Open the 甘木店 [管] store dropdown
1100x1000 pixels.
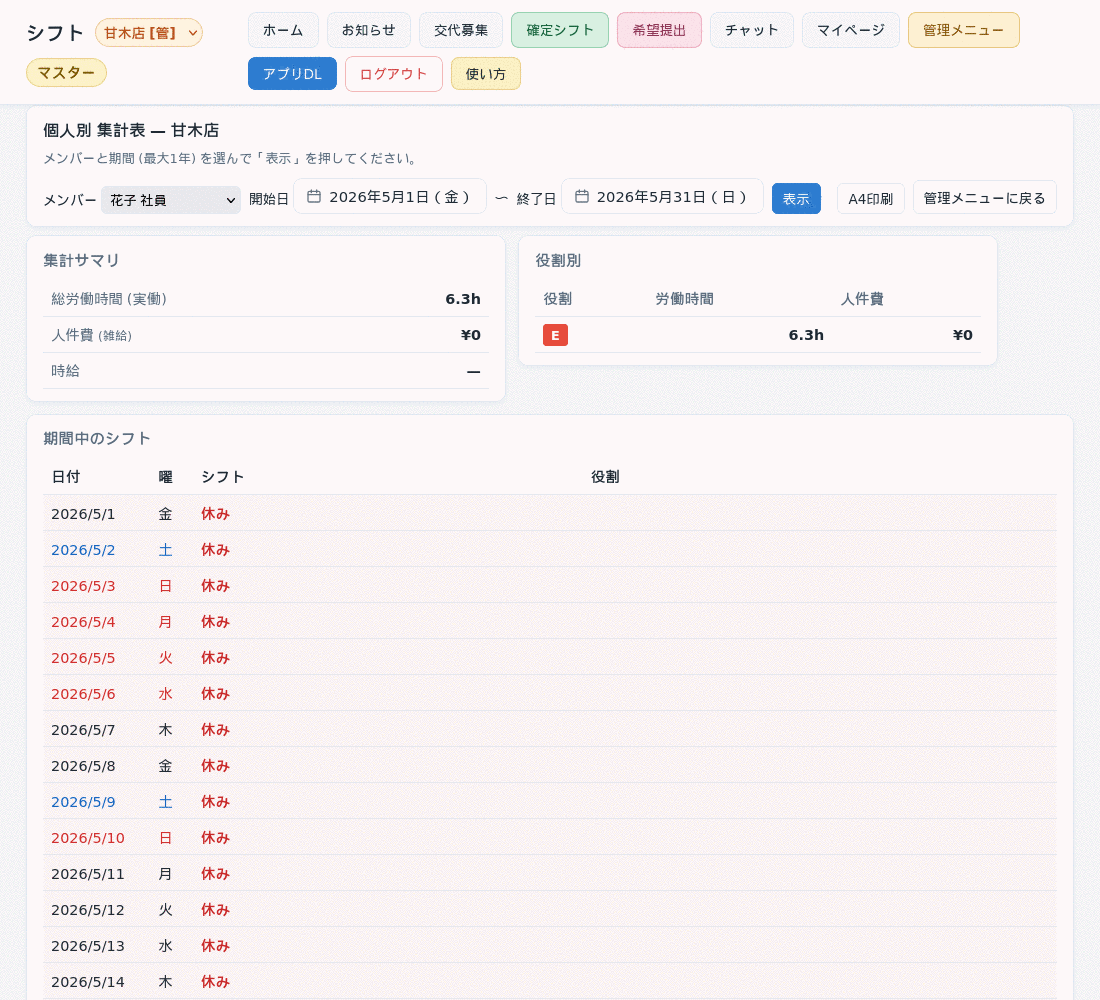(x=149, y=33)
